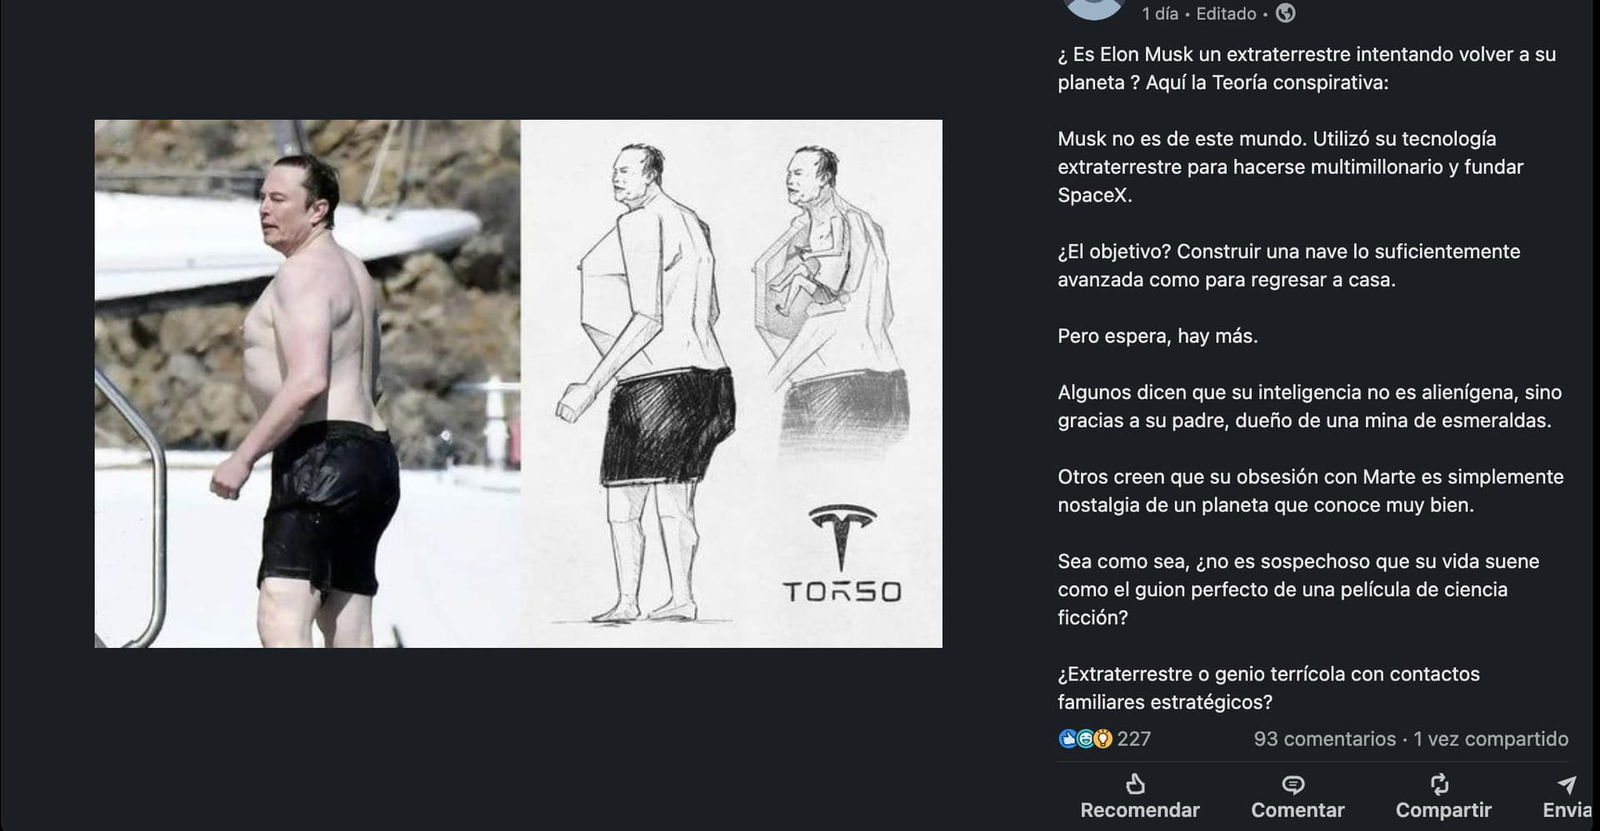This screenshot has height=831, width=1600.
Task: Open the 93 comentarios link
Action: tap(1325, 739)
